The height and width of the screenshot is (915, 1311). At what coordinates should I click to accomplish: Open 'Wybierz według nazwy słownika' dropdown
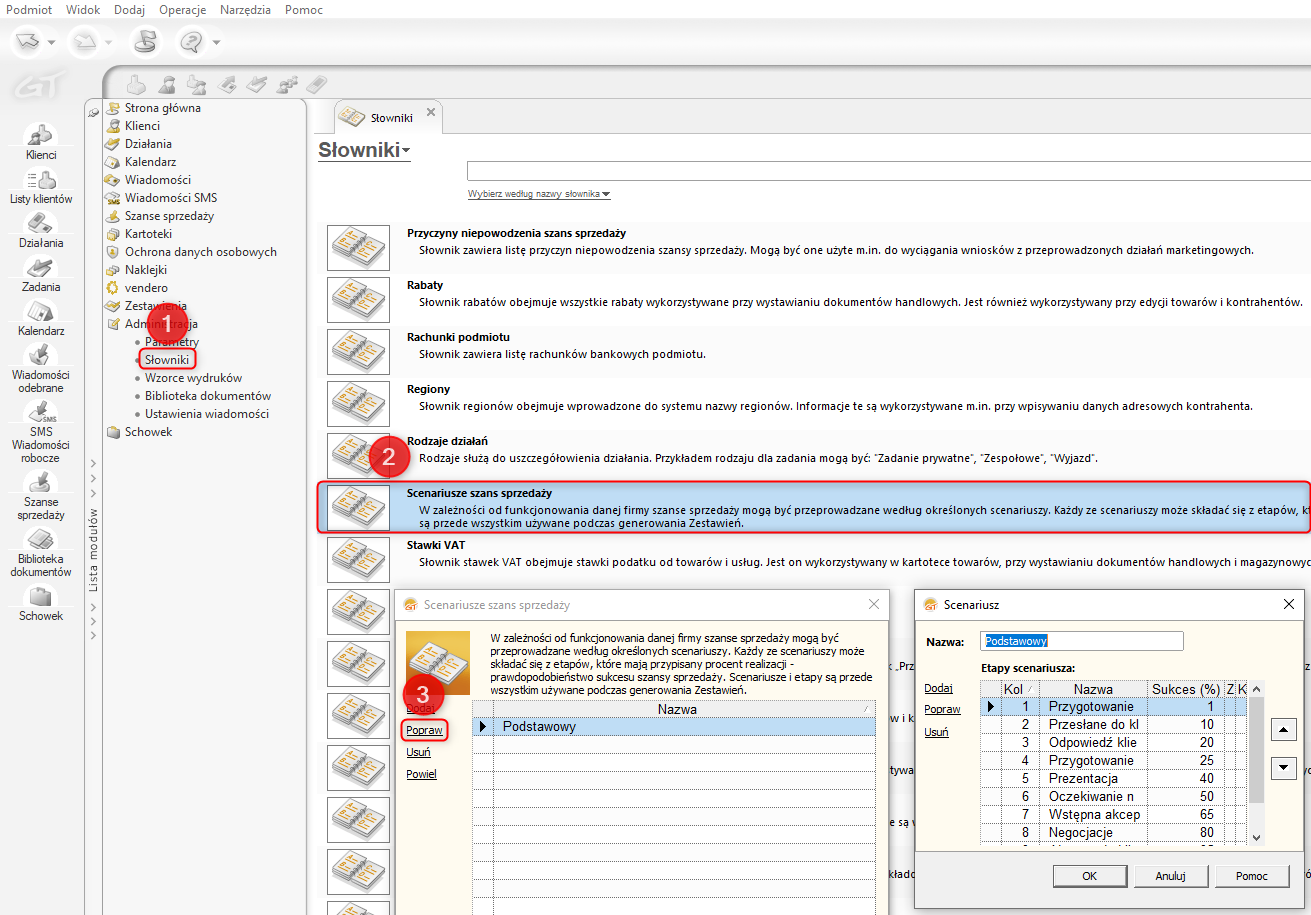(x=539, y=194)
